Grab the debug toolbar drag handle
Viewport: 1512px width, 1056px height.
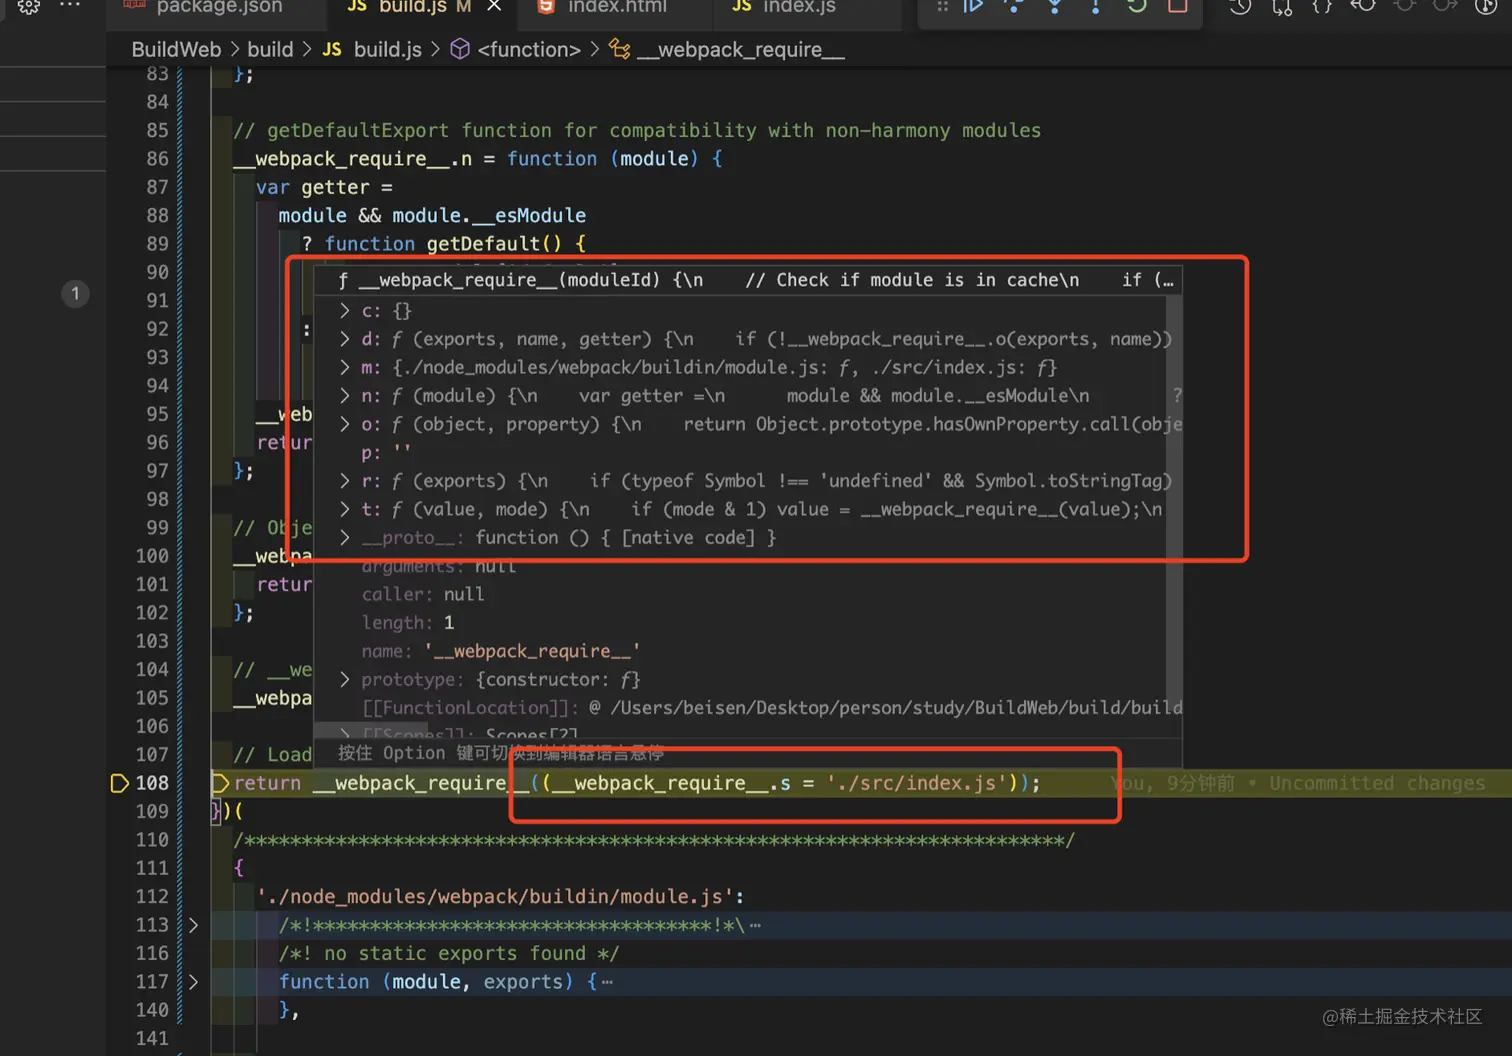pos(942,6)
